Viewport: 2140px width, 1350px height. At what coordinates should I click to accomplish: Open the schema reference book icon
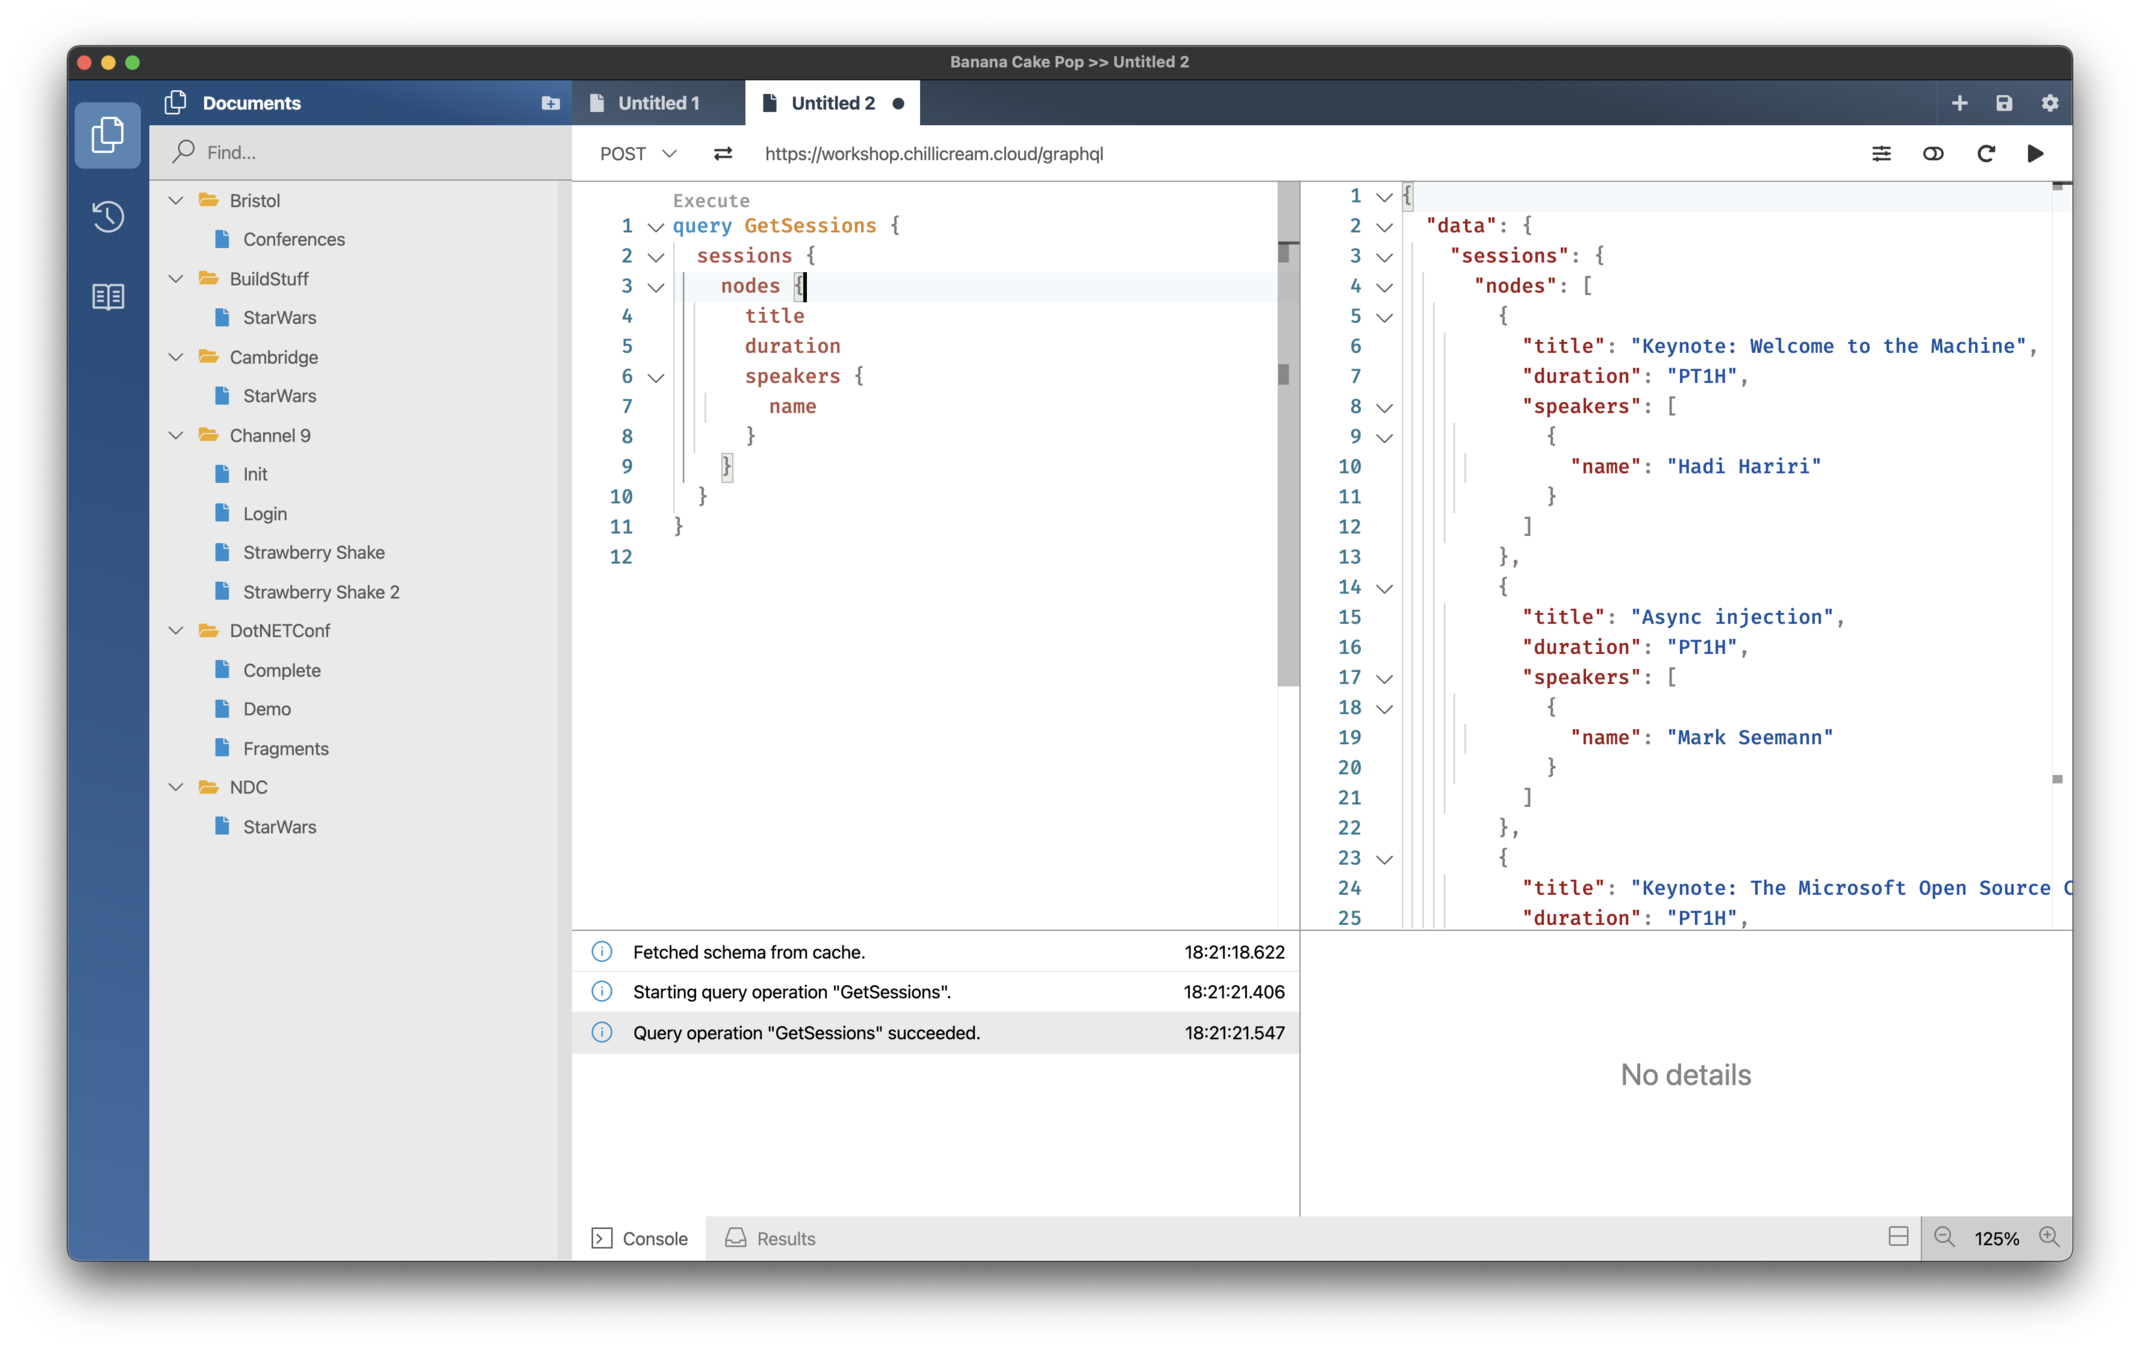coord(108,296)
